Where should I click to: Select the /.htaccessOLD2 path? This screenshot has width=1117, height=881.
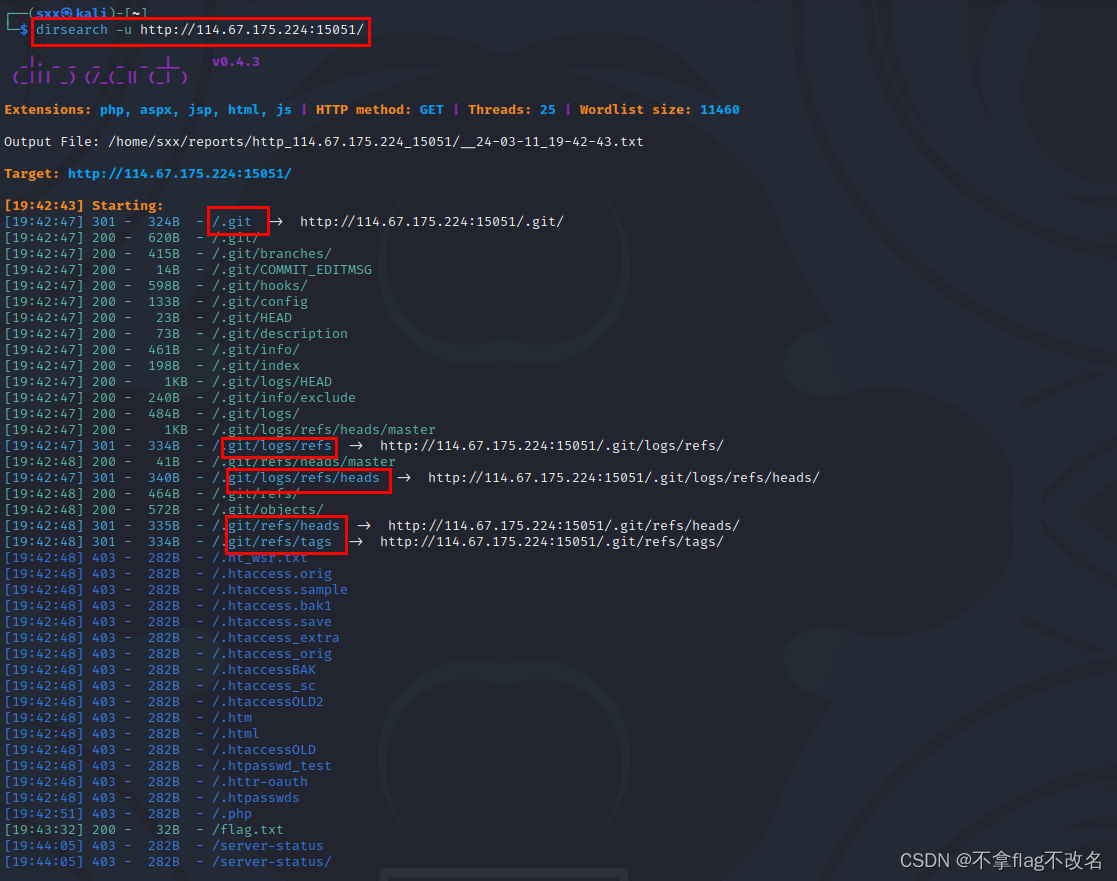267,702
